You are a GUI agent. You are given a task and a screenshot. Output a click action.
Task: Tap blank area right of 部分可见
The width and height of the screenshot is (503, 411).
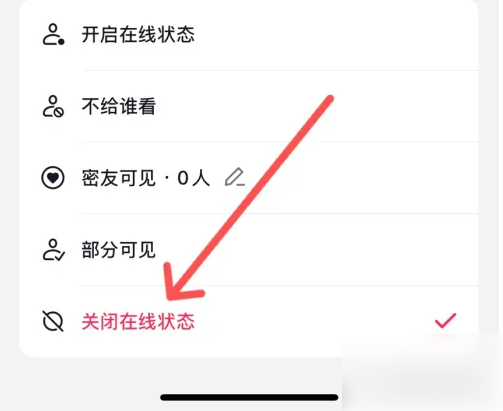pyautogui.click(x=367, y=250)
